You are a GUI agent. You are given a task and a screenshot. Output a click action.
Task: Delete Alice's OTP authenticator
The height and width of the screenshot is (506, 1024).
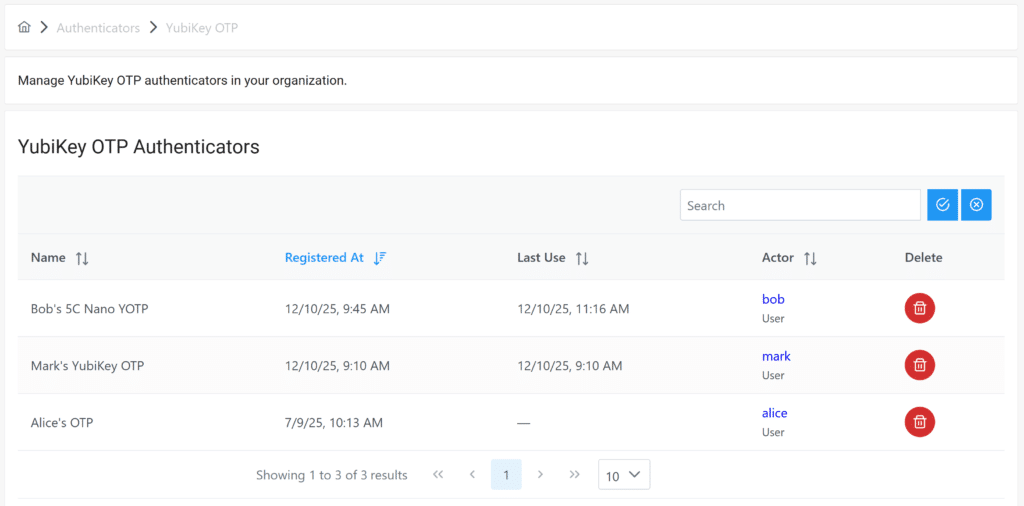click(x=920, y=422)
